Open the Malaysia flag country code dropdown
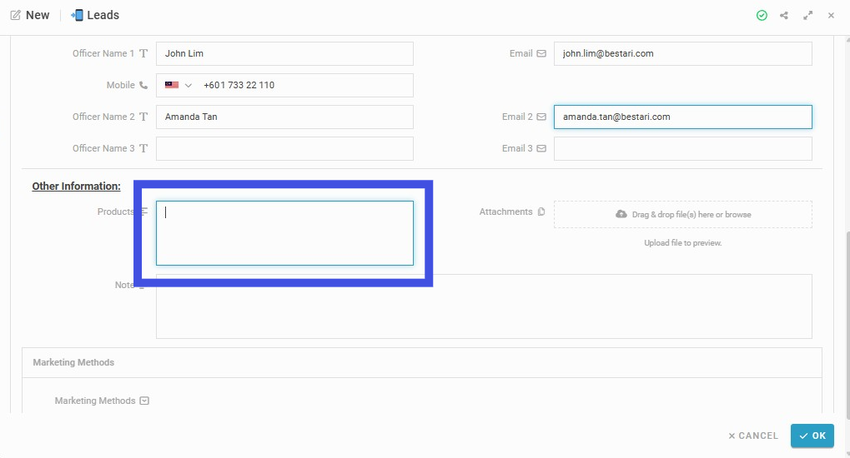Image resolution: width=850 pixels, height=458 pixels. 178,85
